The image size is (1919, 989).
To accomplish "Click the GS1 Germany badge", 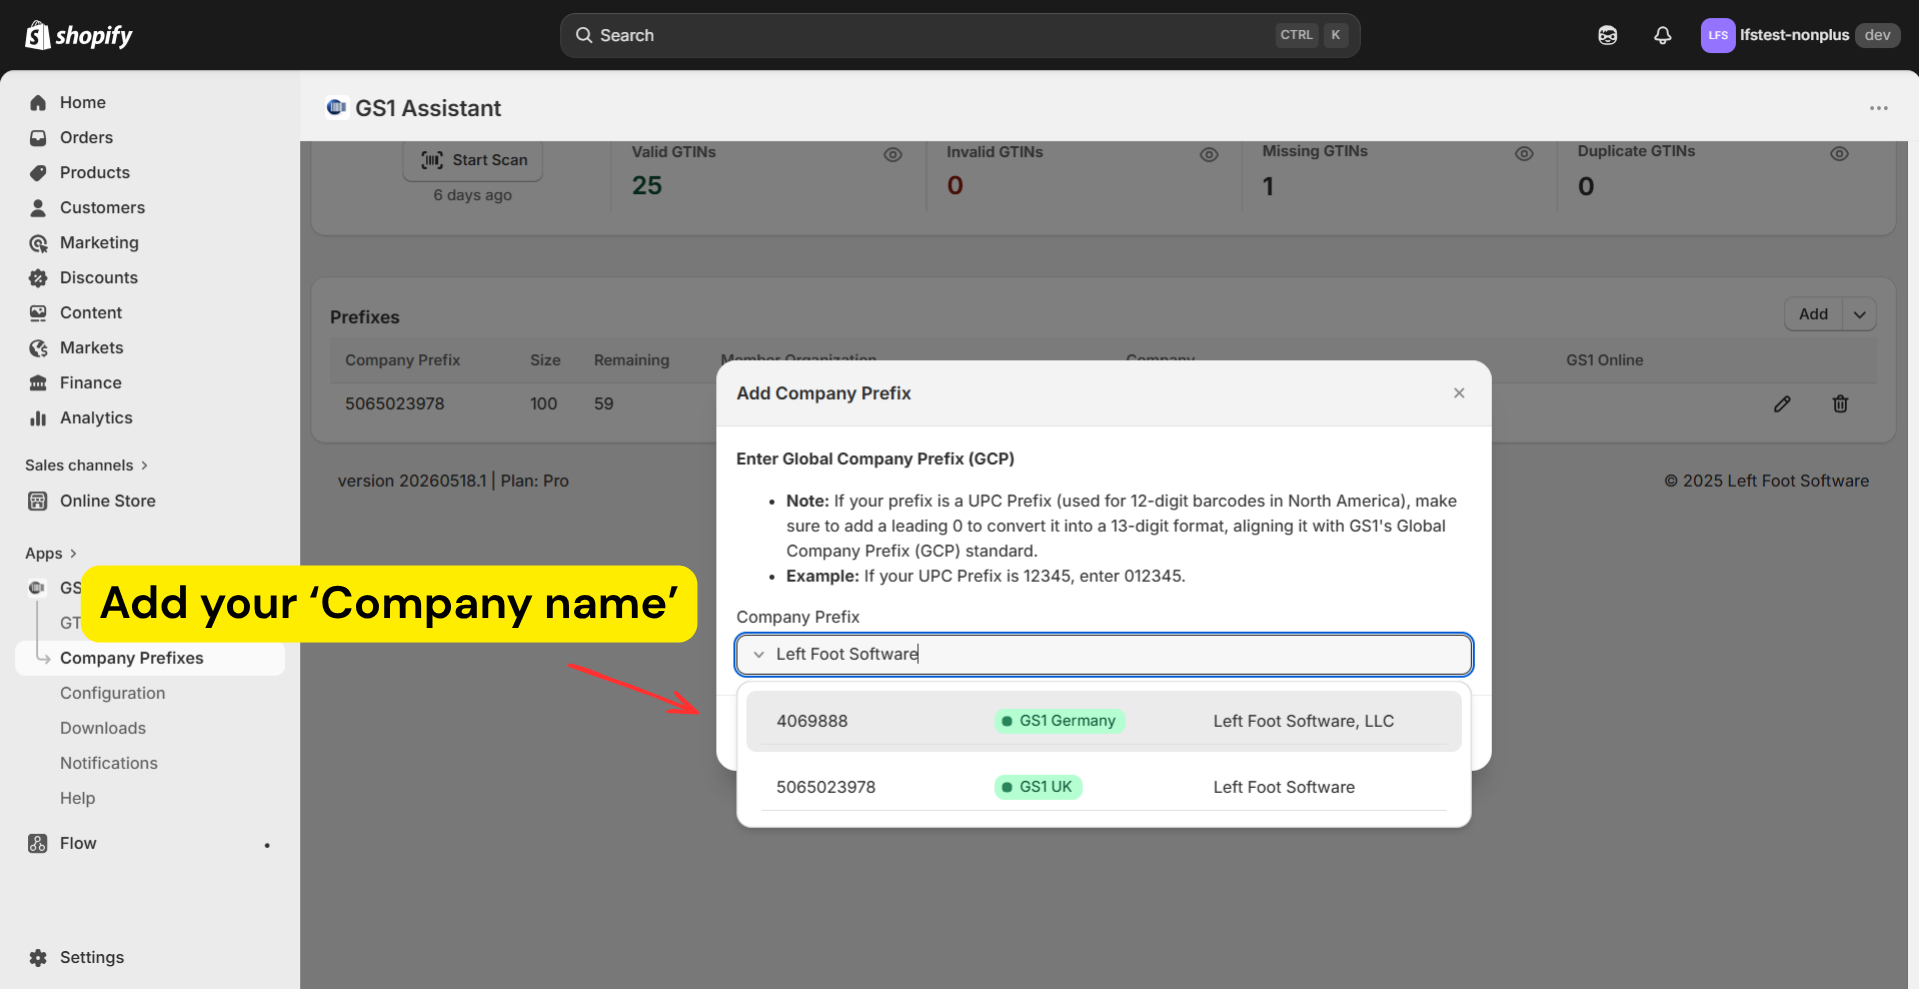I will pyautogui.click(x=1060, y=721).
